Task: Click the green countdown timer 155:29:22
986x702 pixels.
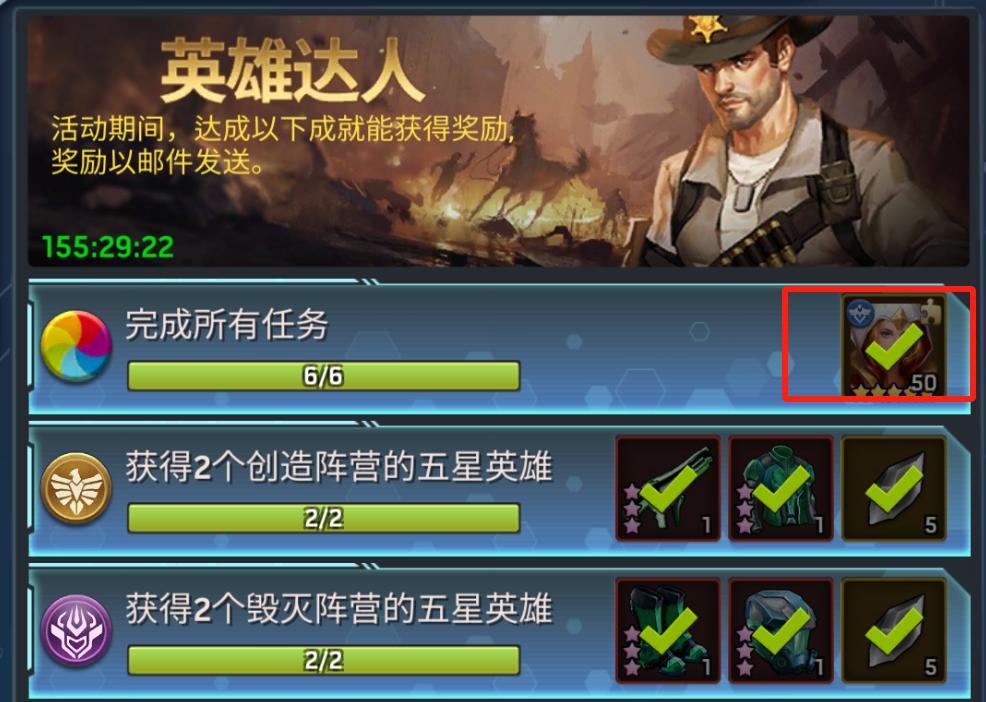Action: 108,247
